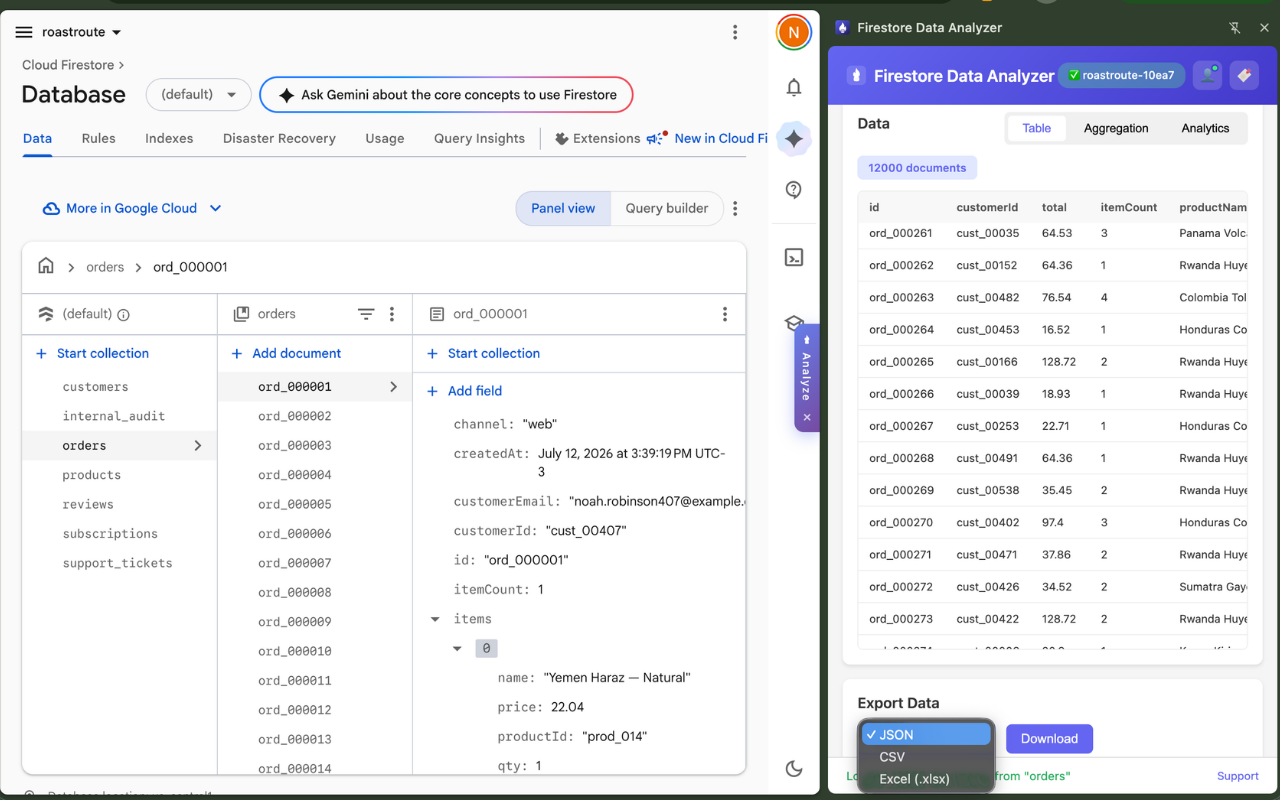Switch to the Rules tab

(99, 138)
